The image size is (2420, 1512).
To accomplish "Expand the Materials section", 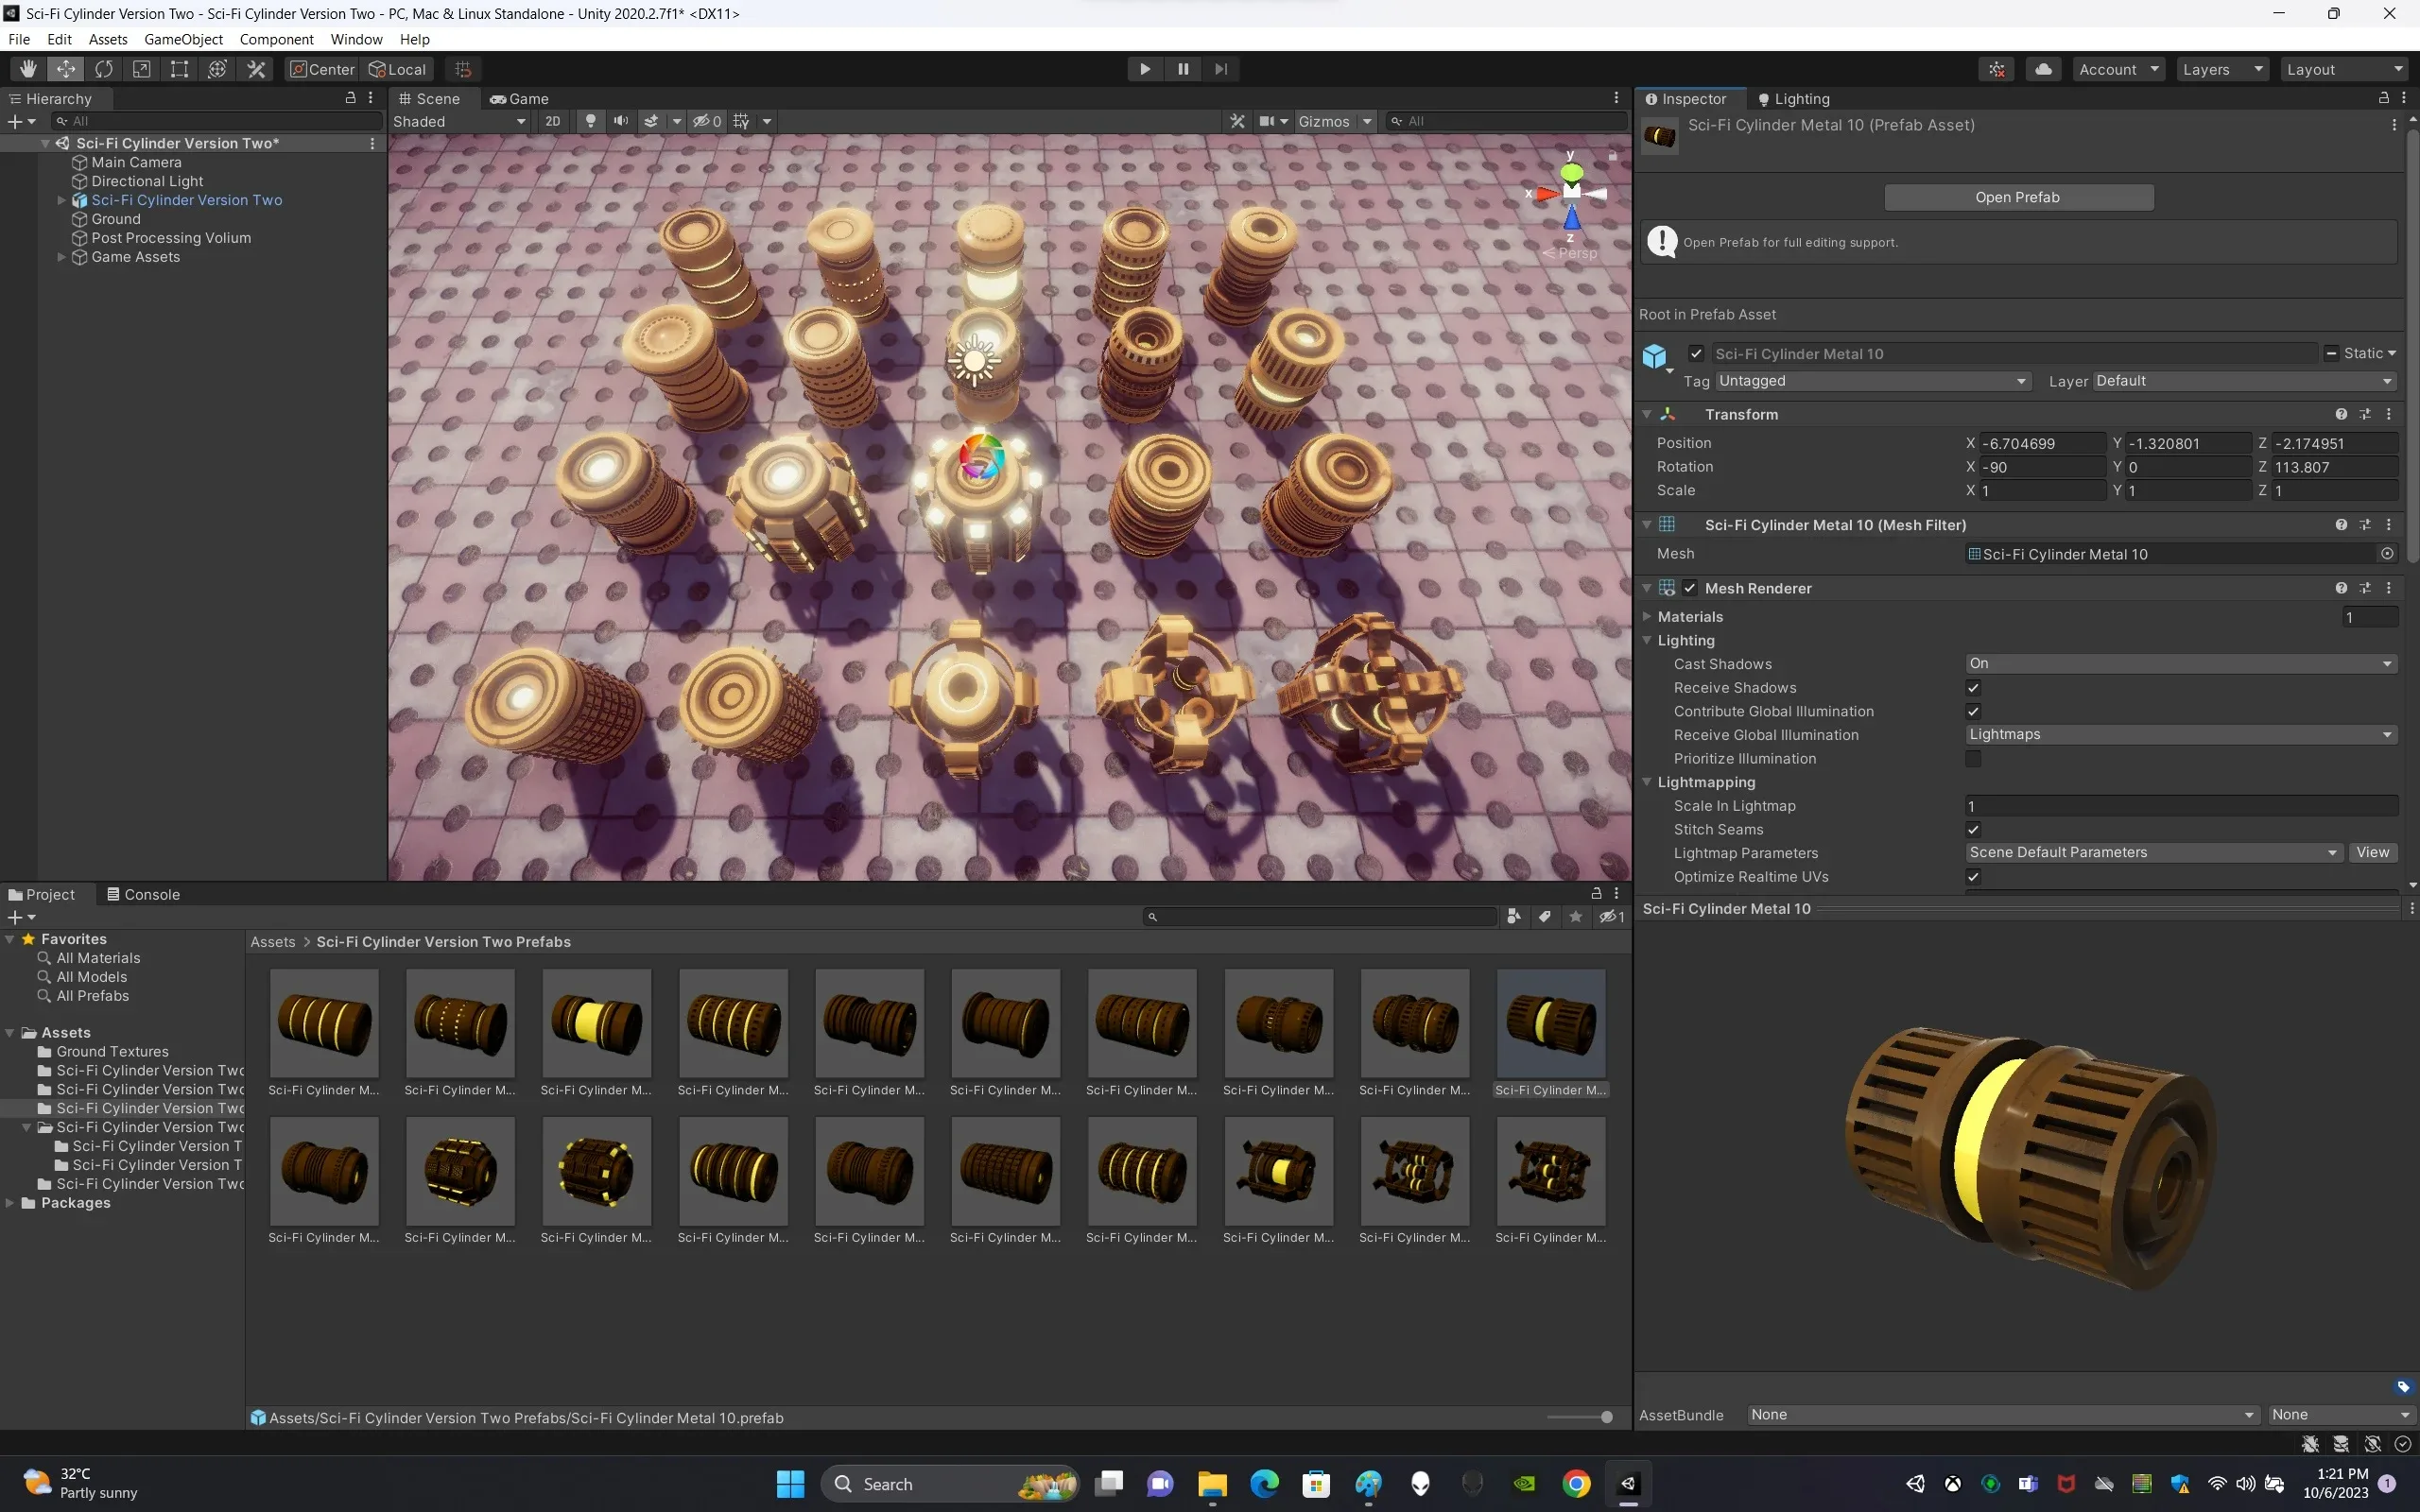I will click(x=1647, y=617).
